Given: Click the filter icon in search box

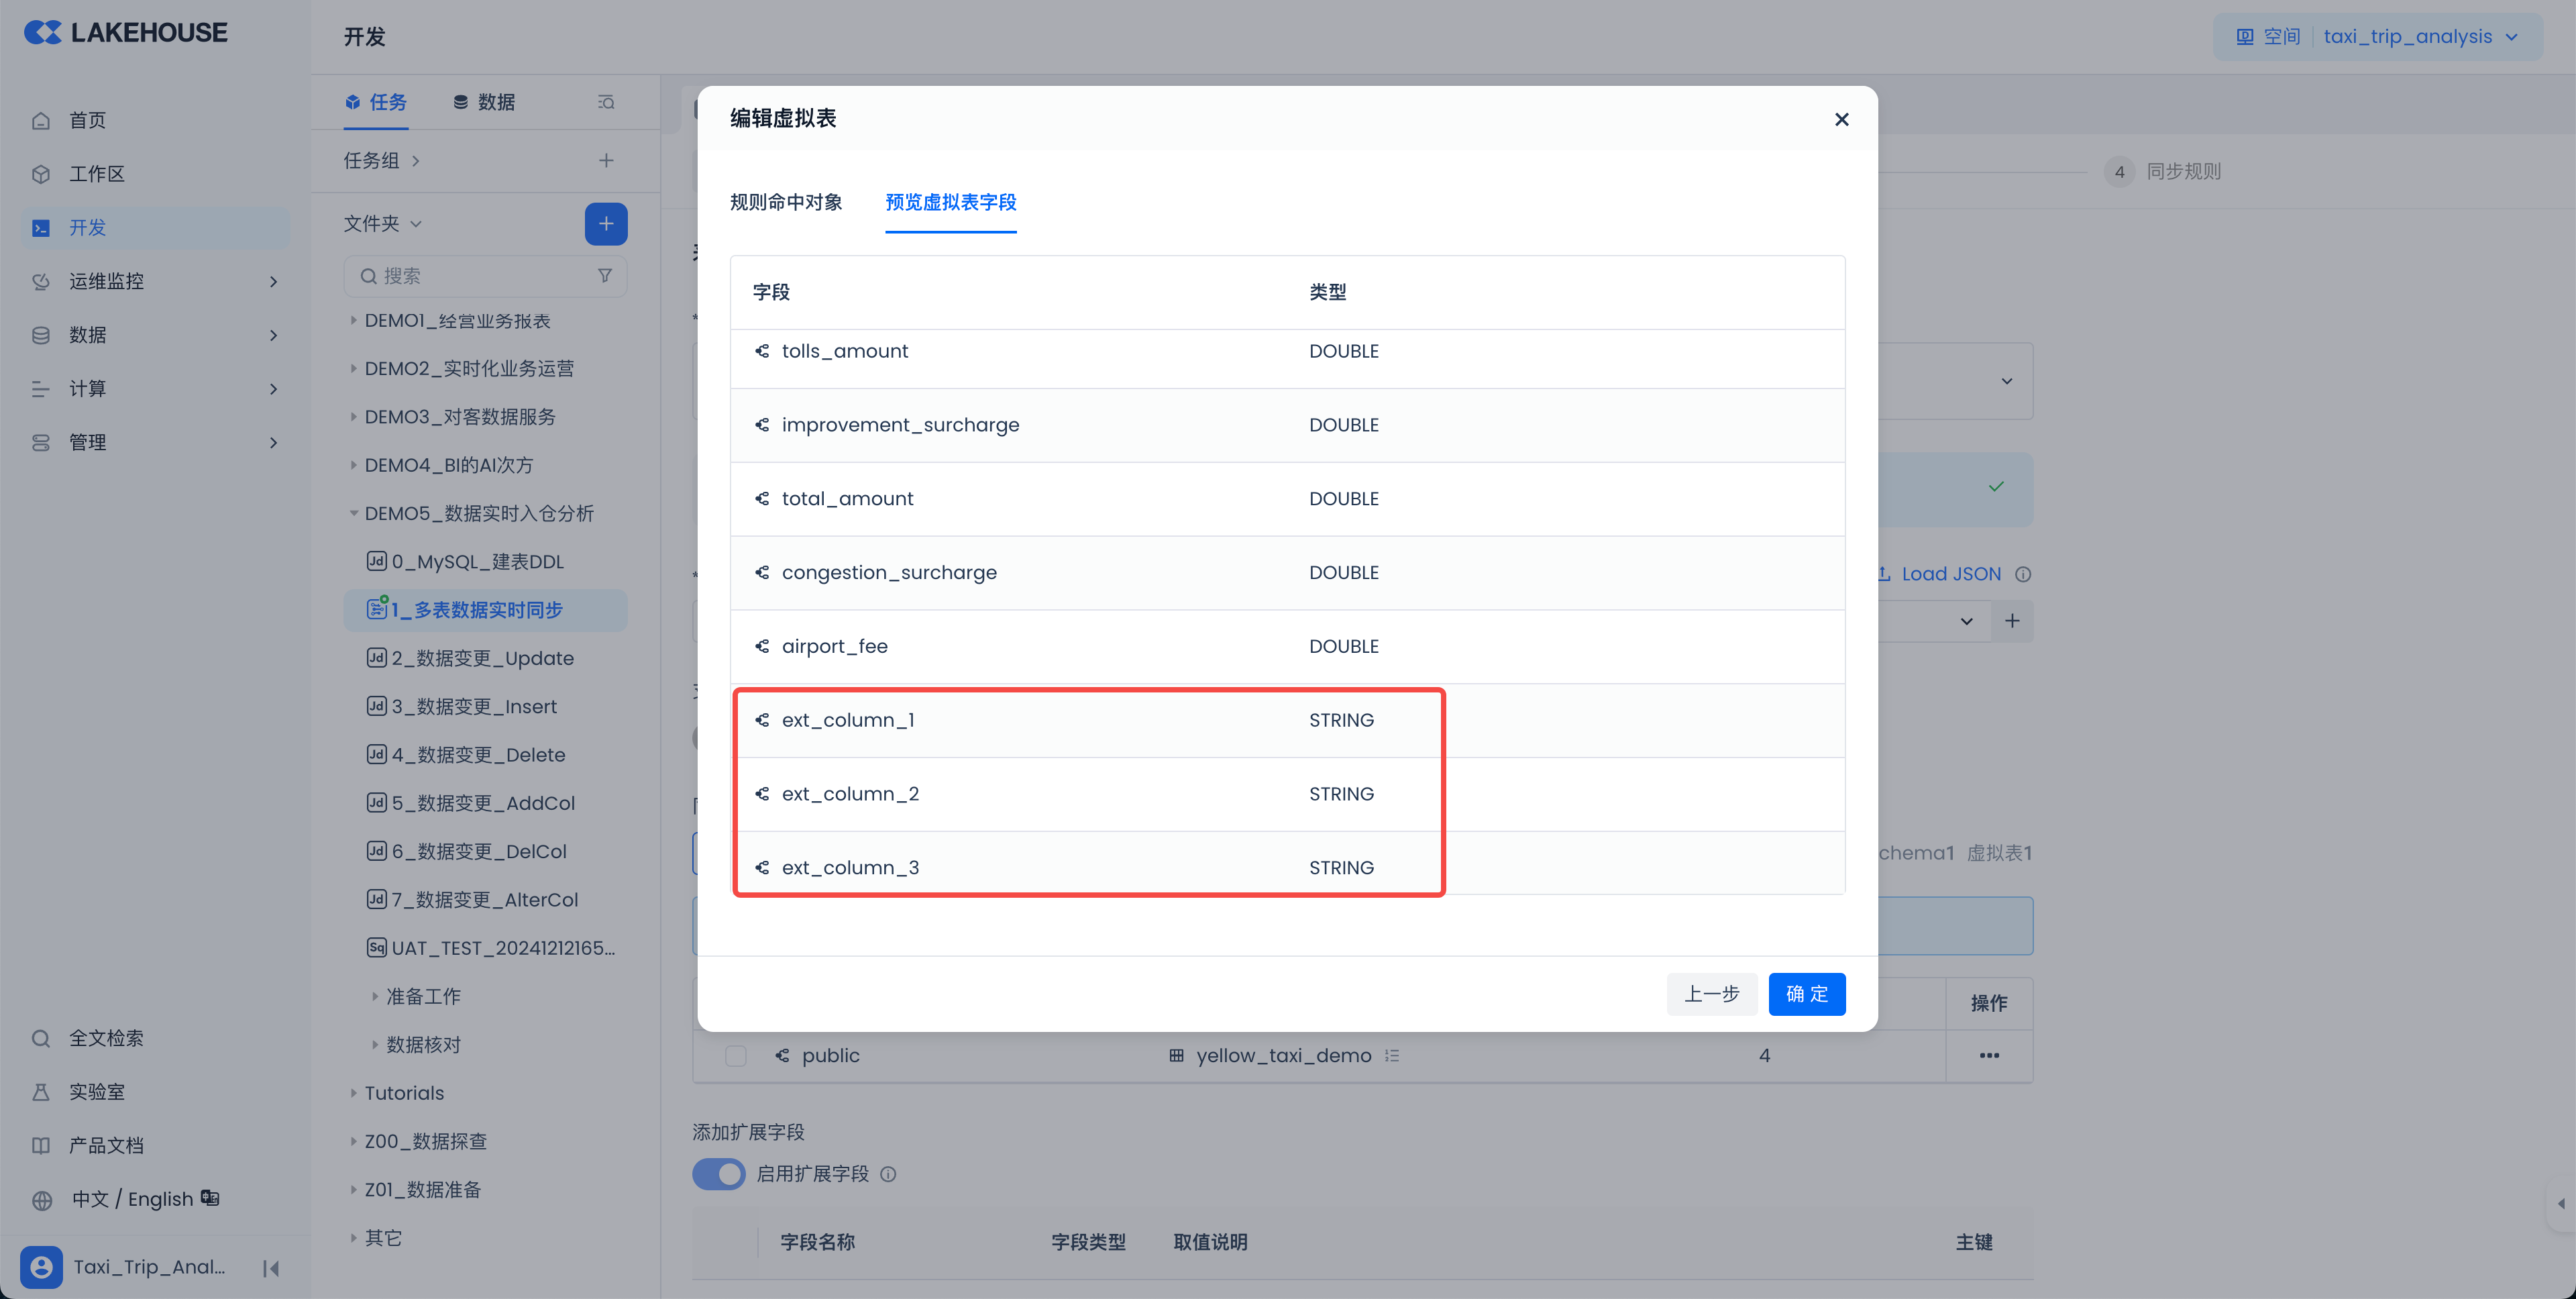Looking at the screenshot, I should tap(605, 276).
